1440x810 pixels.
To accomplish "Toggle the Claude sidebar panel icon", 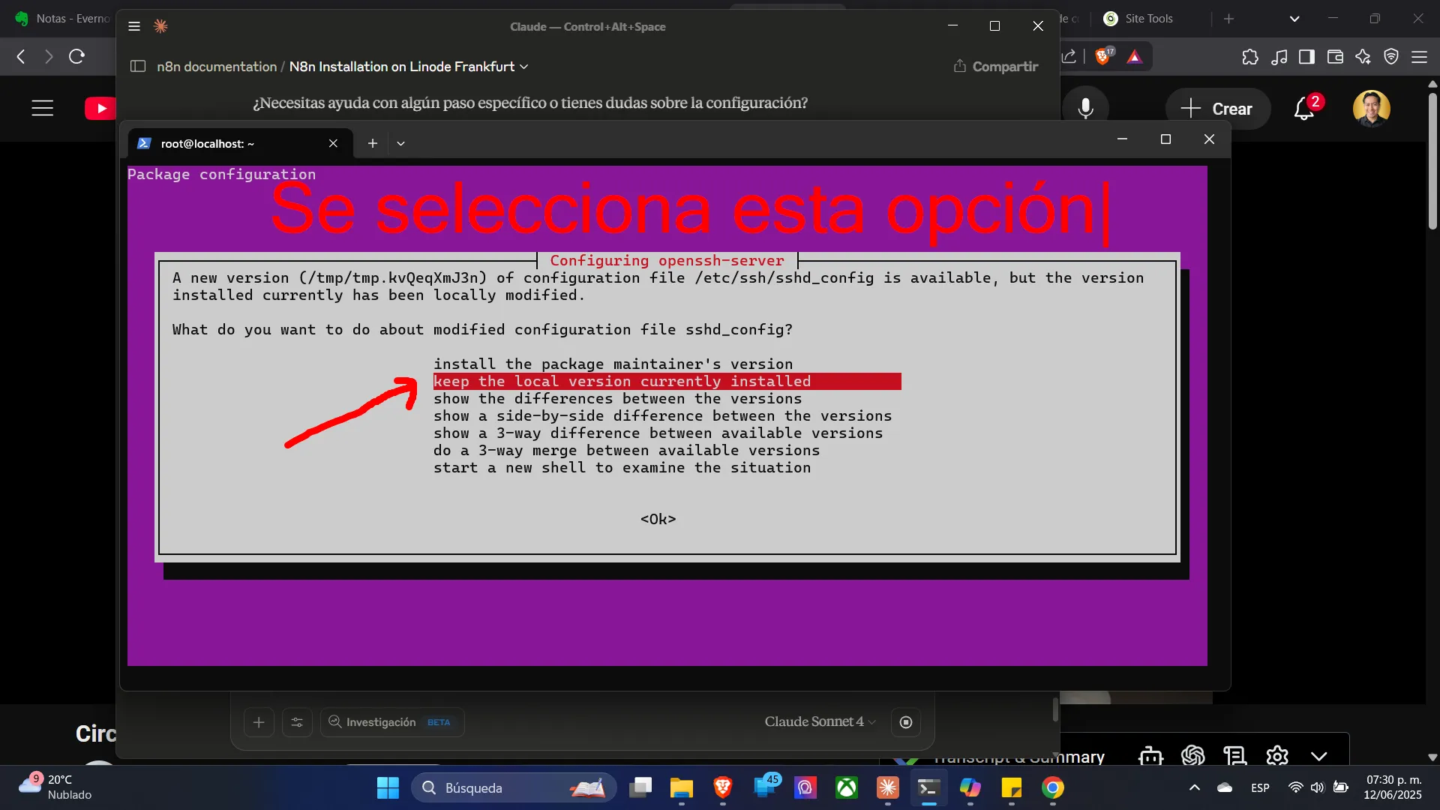I will 138,67.
